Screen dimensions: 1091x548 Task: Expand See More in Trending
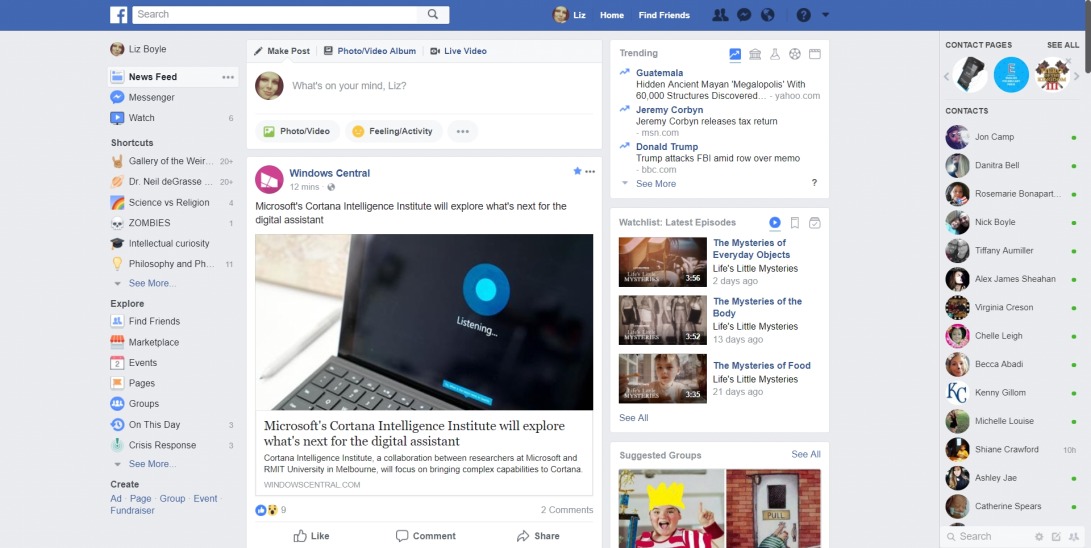655,184
